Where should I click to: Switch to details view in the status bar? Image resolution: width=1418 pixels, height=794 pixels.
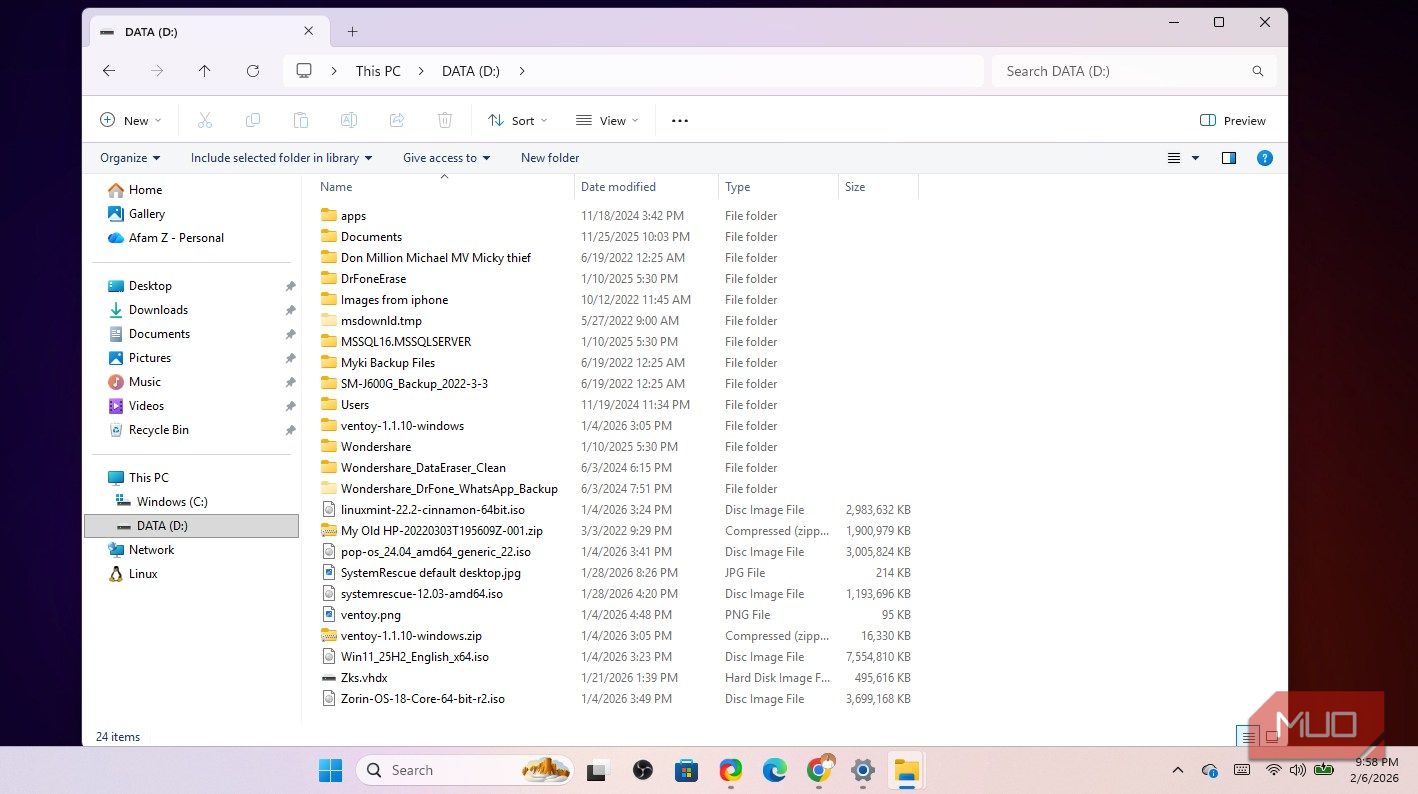1248,737
